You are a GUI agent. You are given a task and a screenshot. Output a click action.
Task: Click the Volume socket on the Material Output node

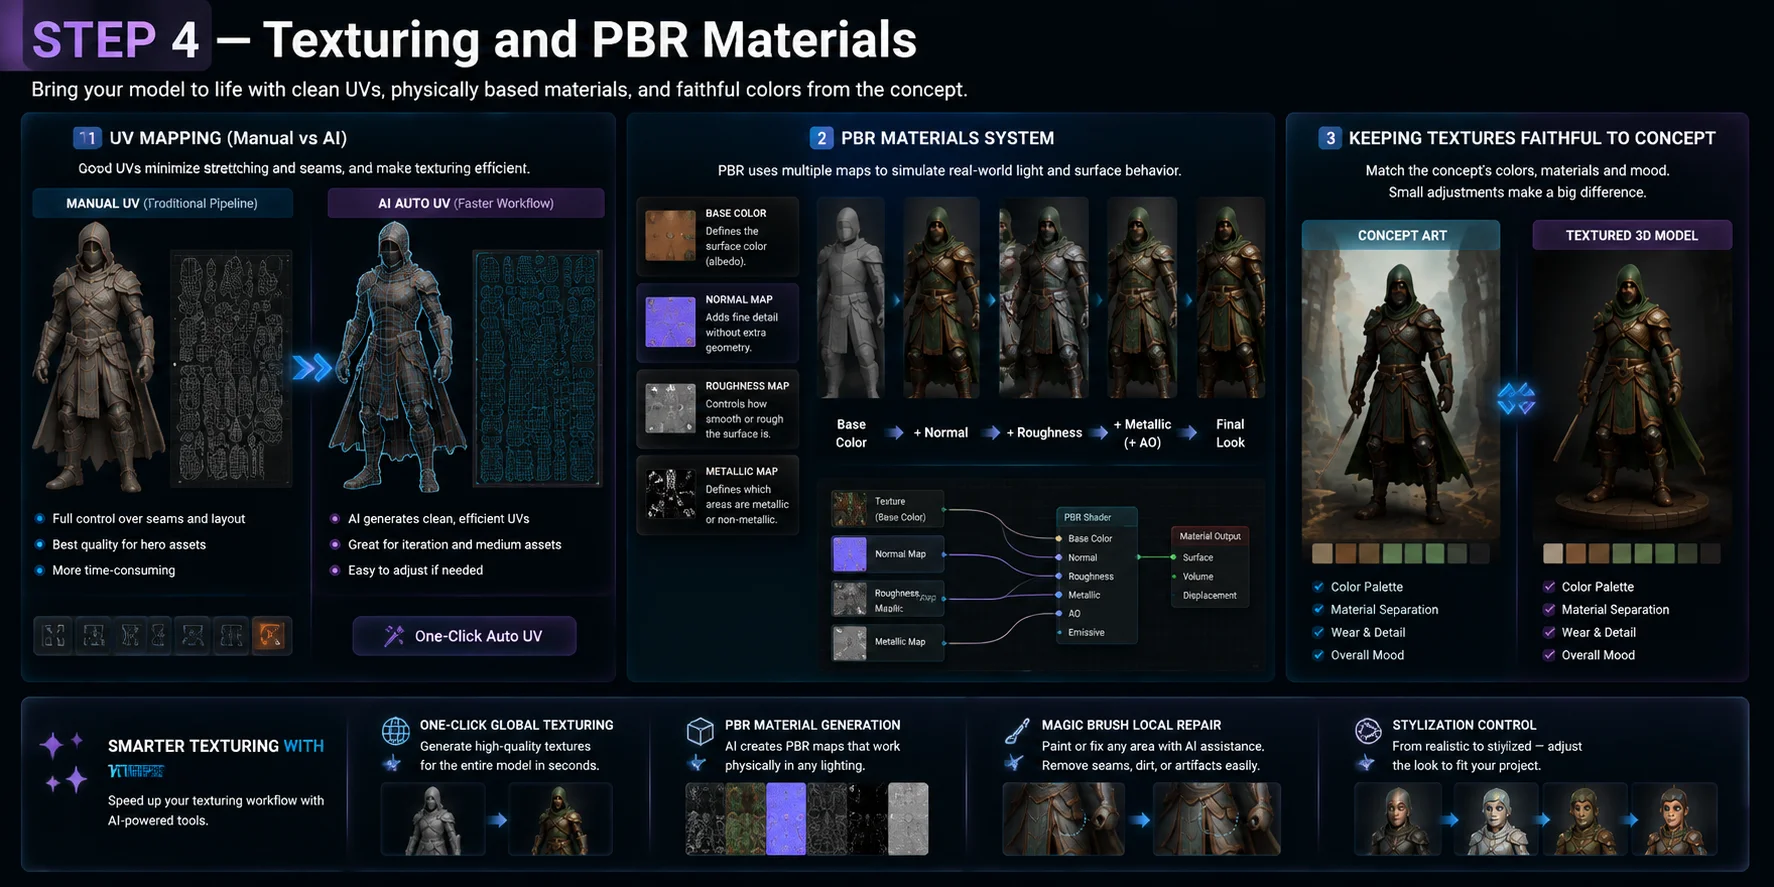tap(1174, 577)
